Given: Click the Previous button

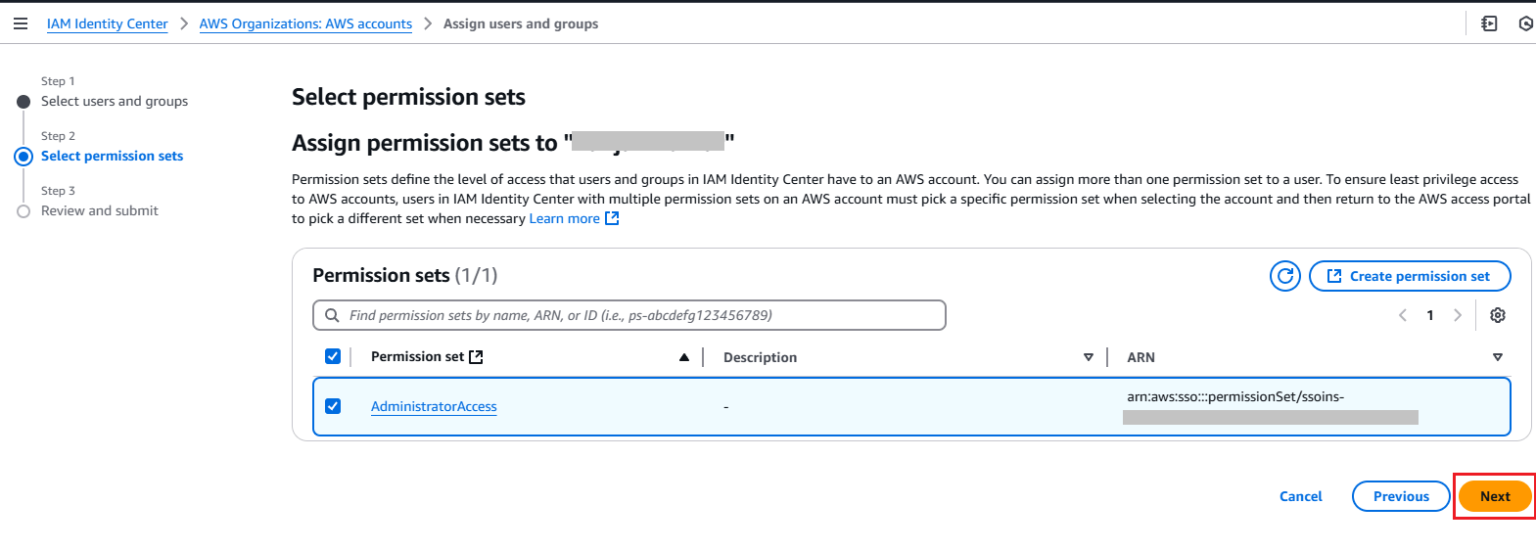Looking at the screenshot, I should (x=1401, y=496).
